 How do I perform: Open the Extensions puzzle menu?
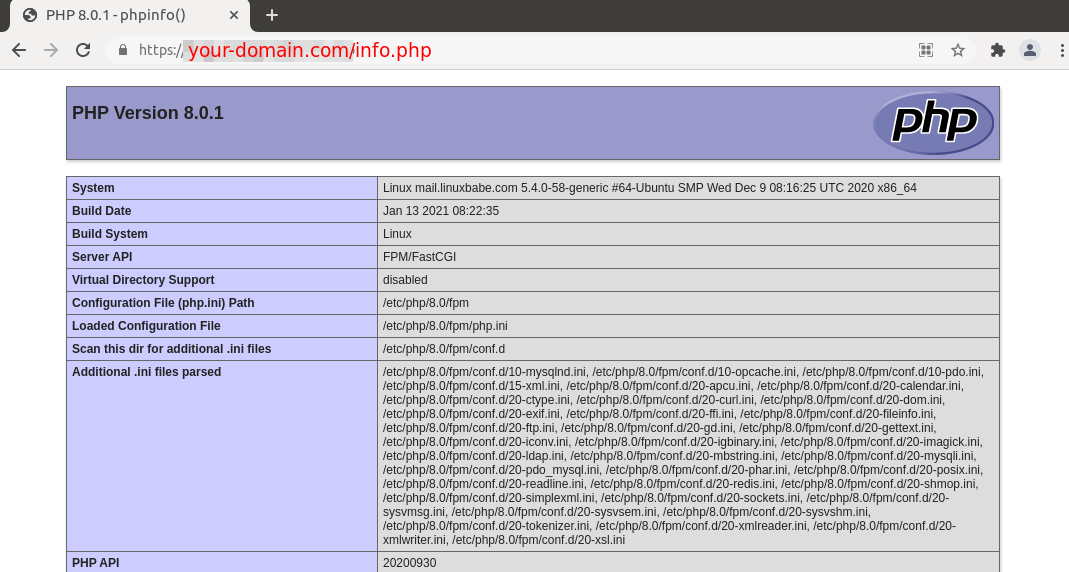coord(997,50)
